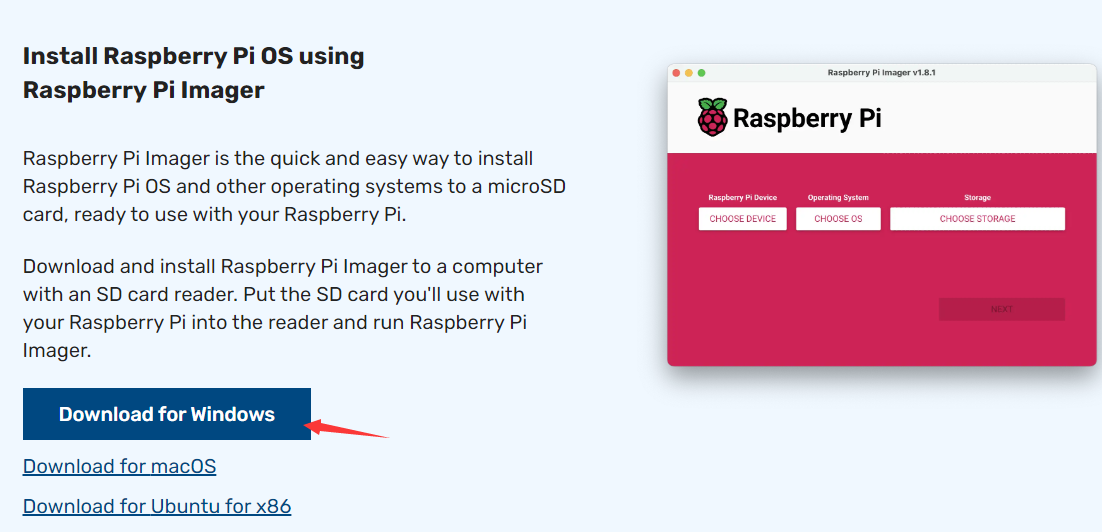Select the CHOOSE STORAGE button
The height and width of the screenshot is (532, 1102).
[x=977, y=219]
